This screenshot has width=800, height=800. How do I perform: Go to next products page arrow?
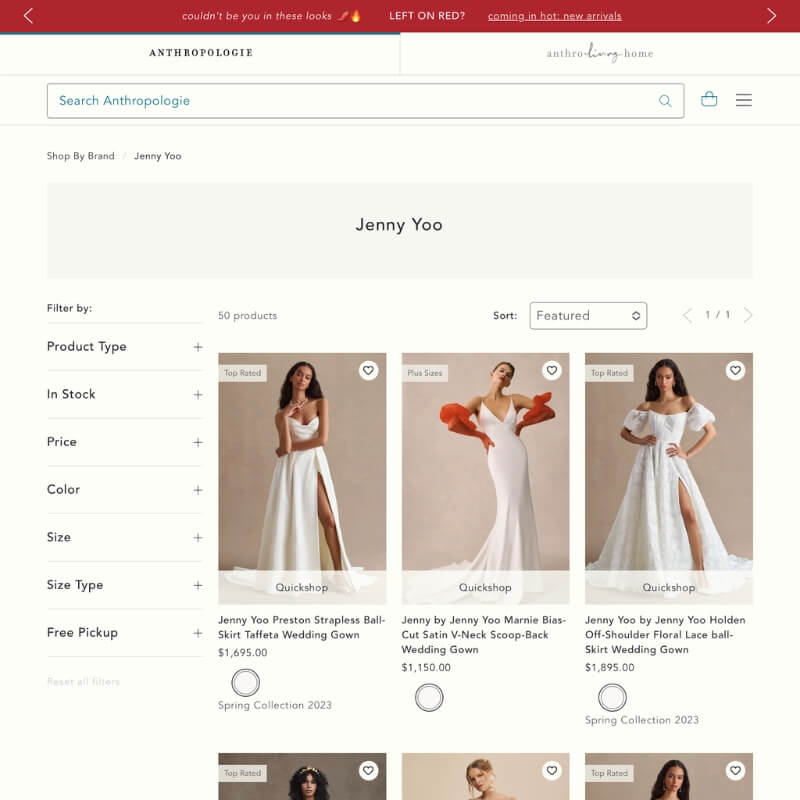pos(748,315)
